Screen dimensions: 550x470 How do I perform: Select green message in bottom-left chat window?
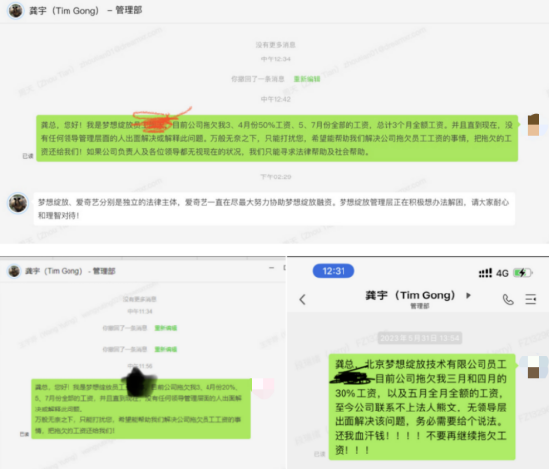[141, 409]
